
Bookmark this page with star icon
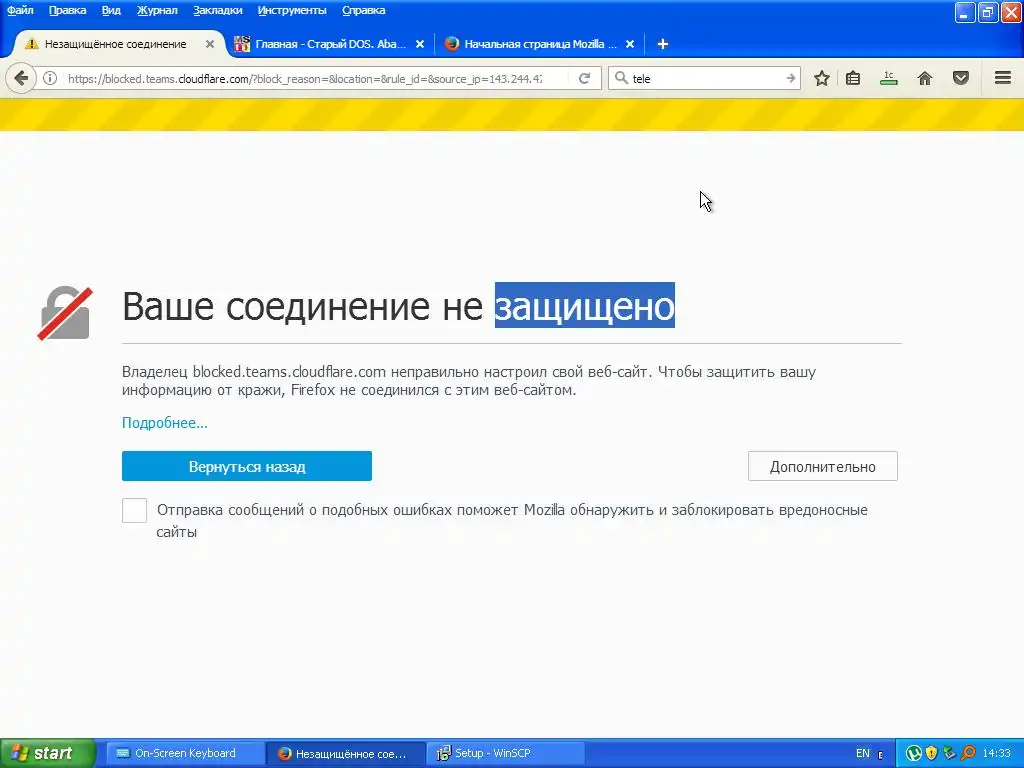[x=822, y=78]
